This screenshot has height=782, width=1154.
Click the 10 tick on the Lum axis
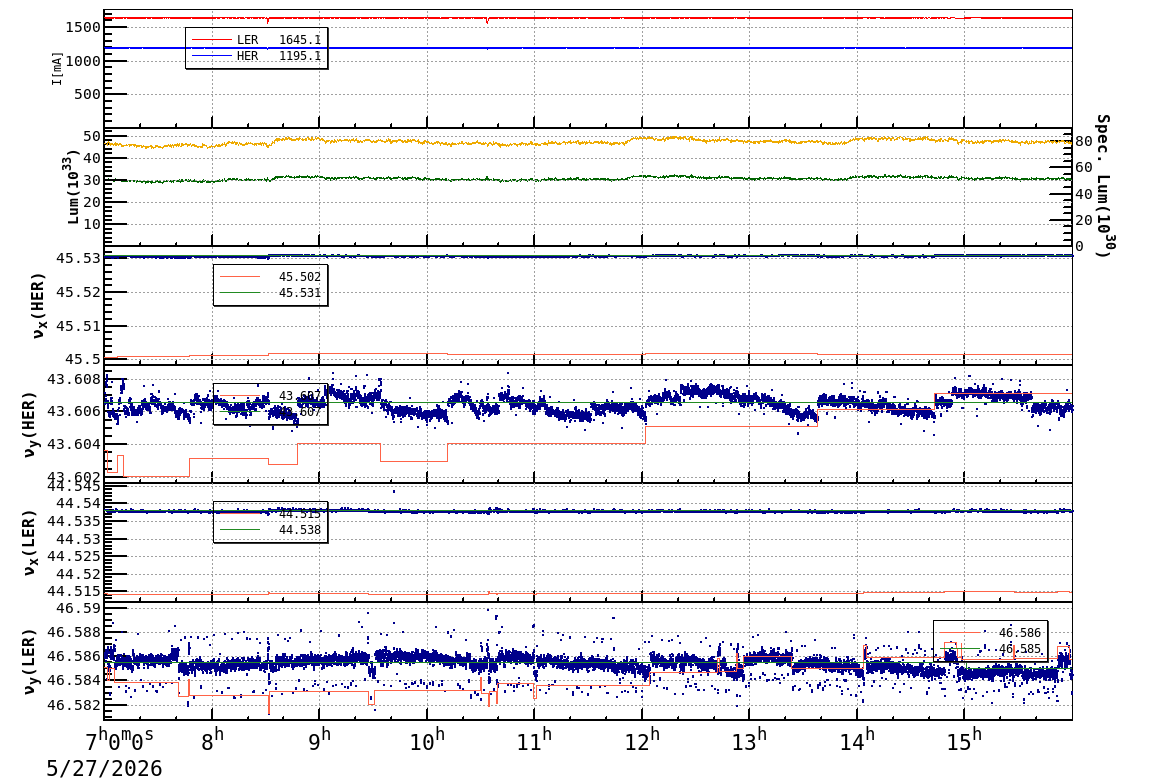[92, 224]
